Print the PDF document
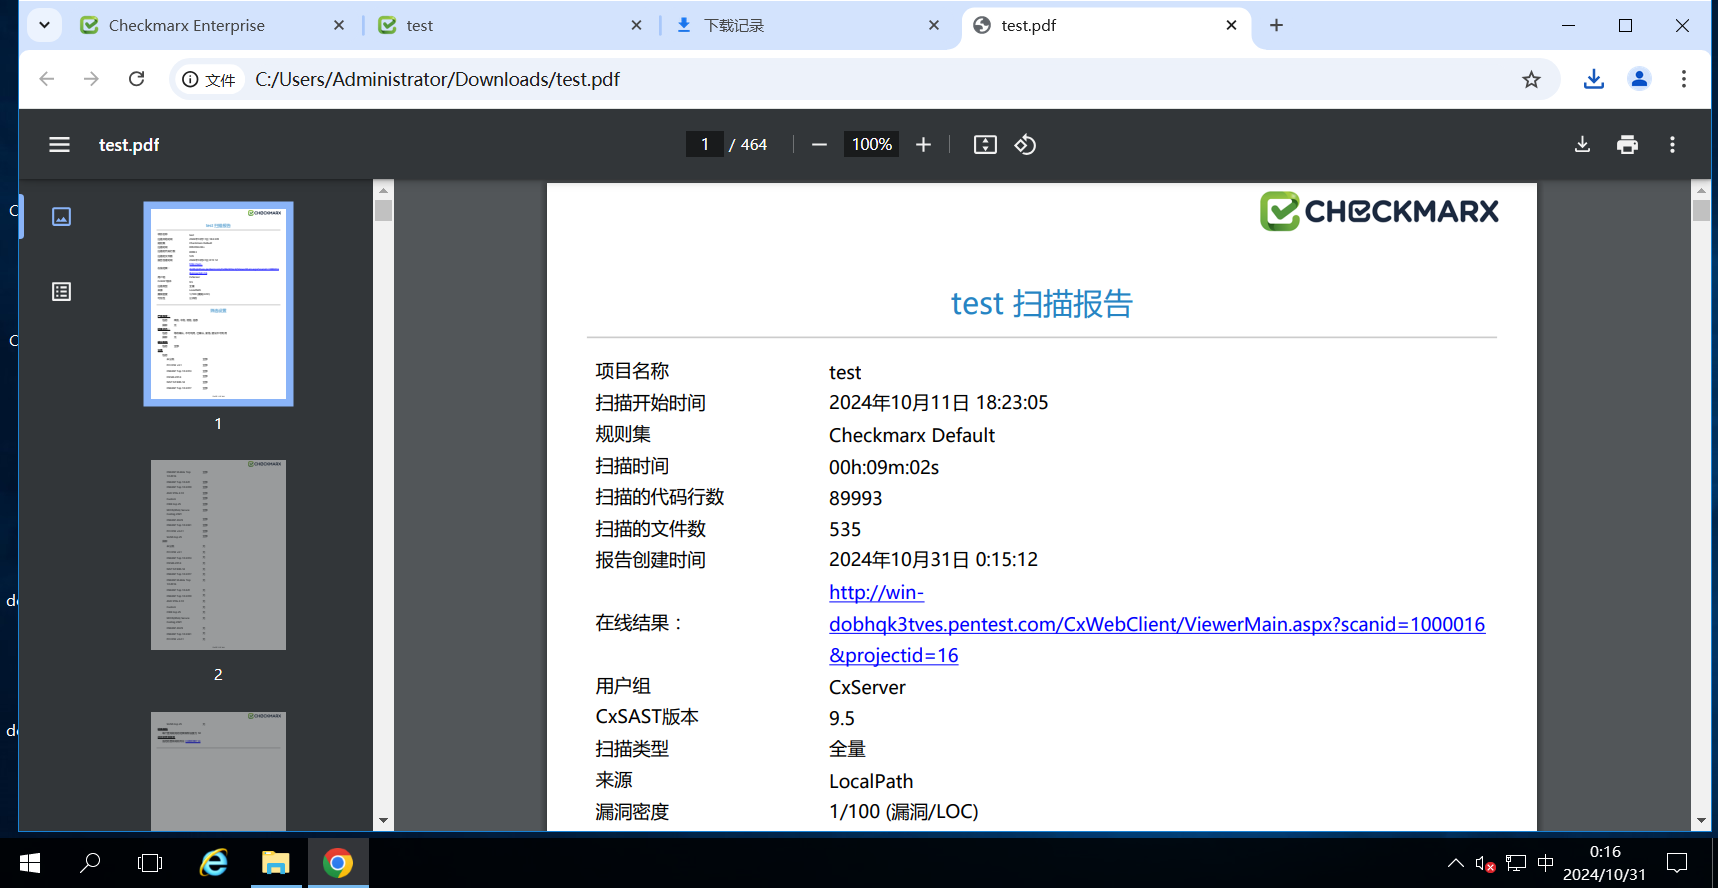The height and width of the screenshot is (888, 1718). (1627, 145)
